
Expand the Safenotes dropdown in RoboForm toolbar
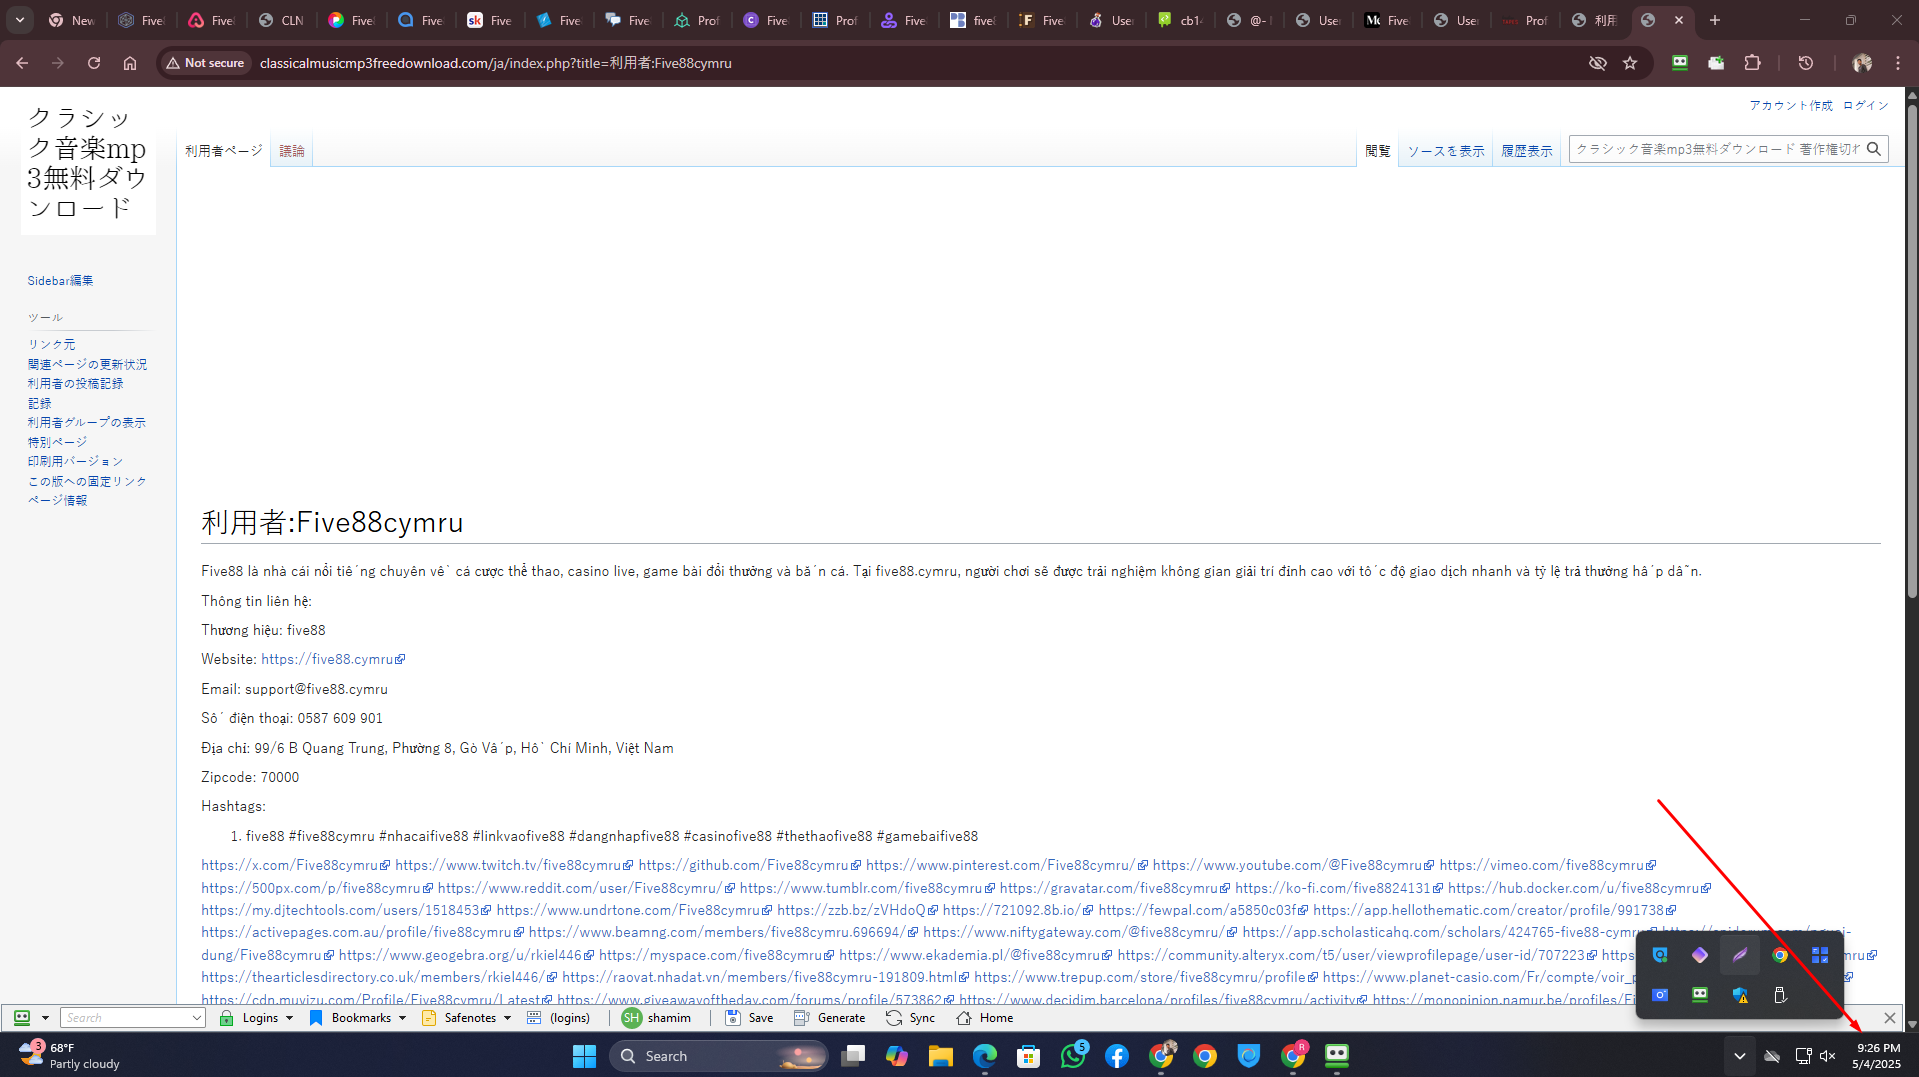[x=508, y=1018]
